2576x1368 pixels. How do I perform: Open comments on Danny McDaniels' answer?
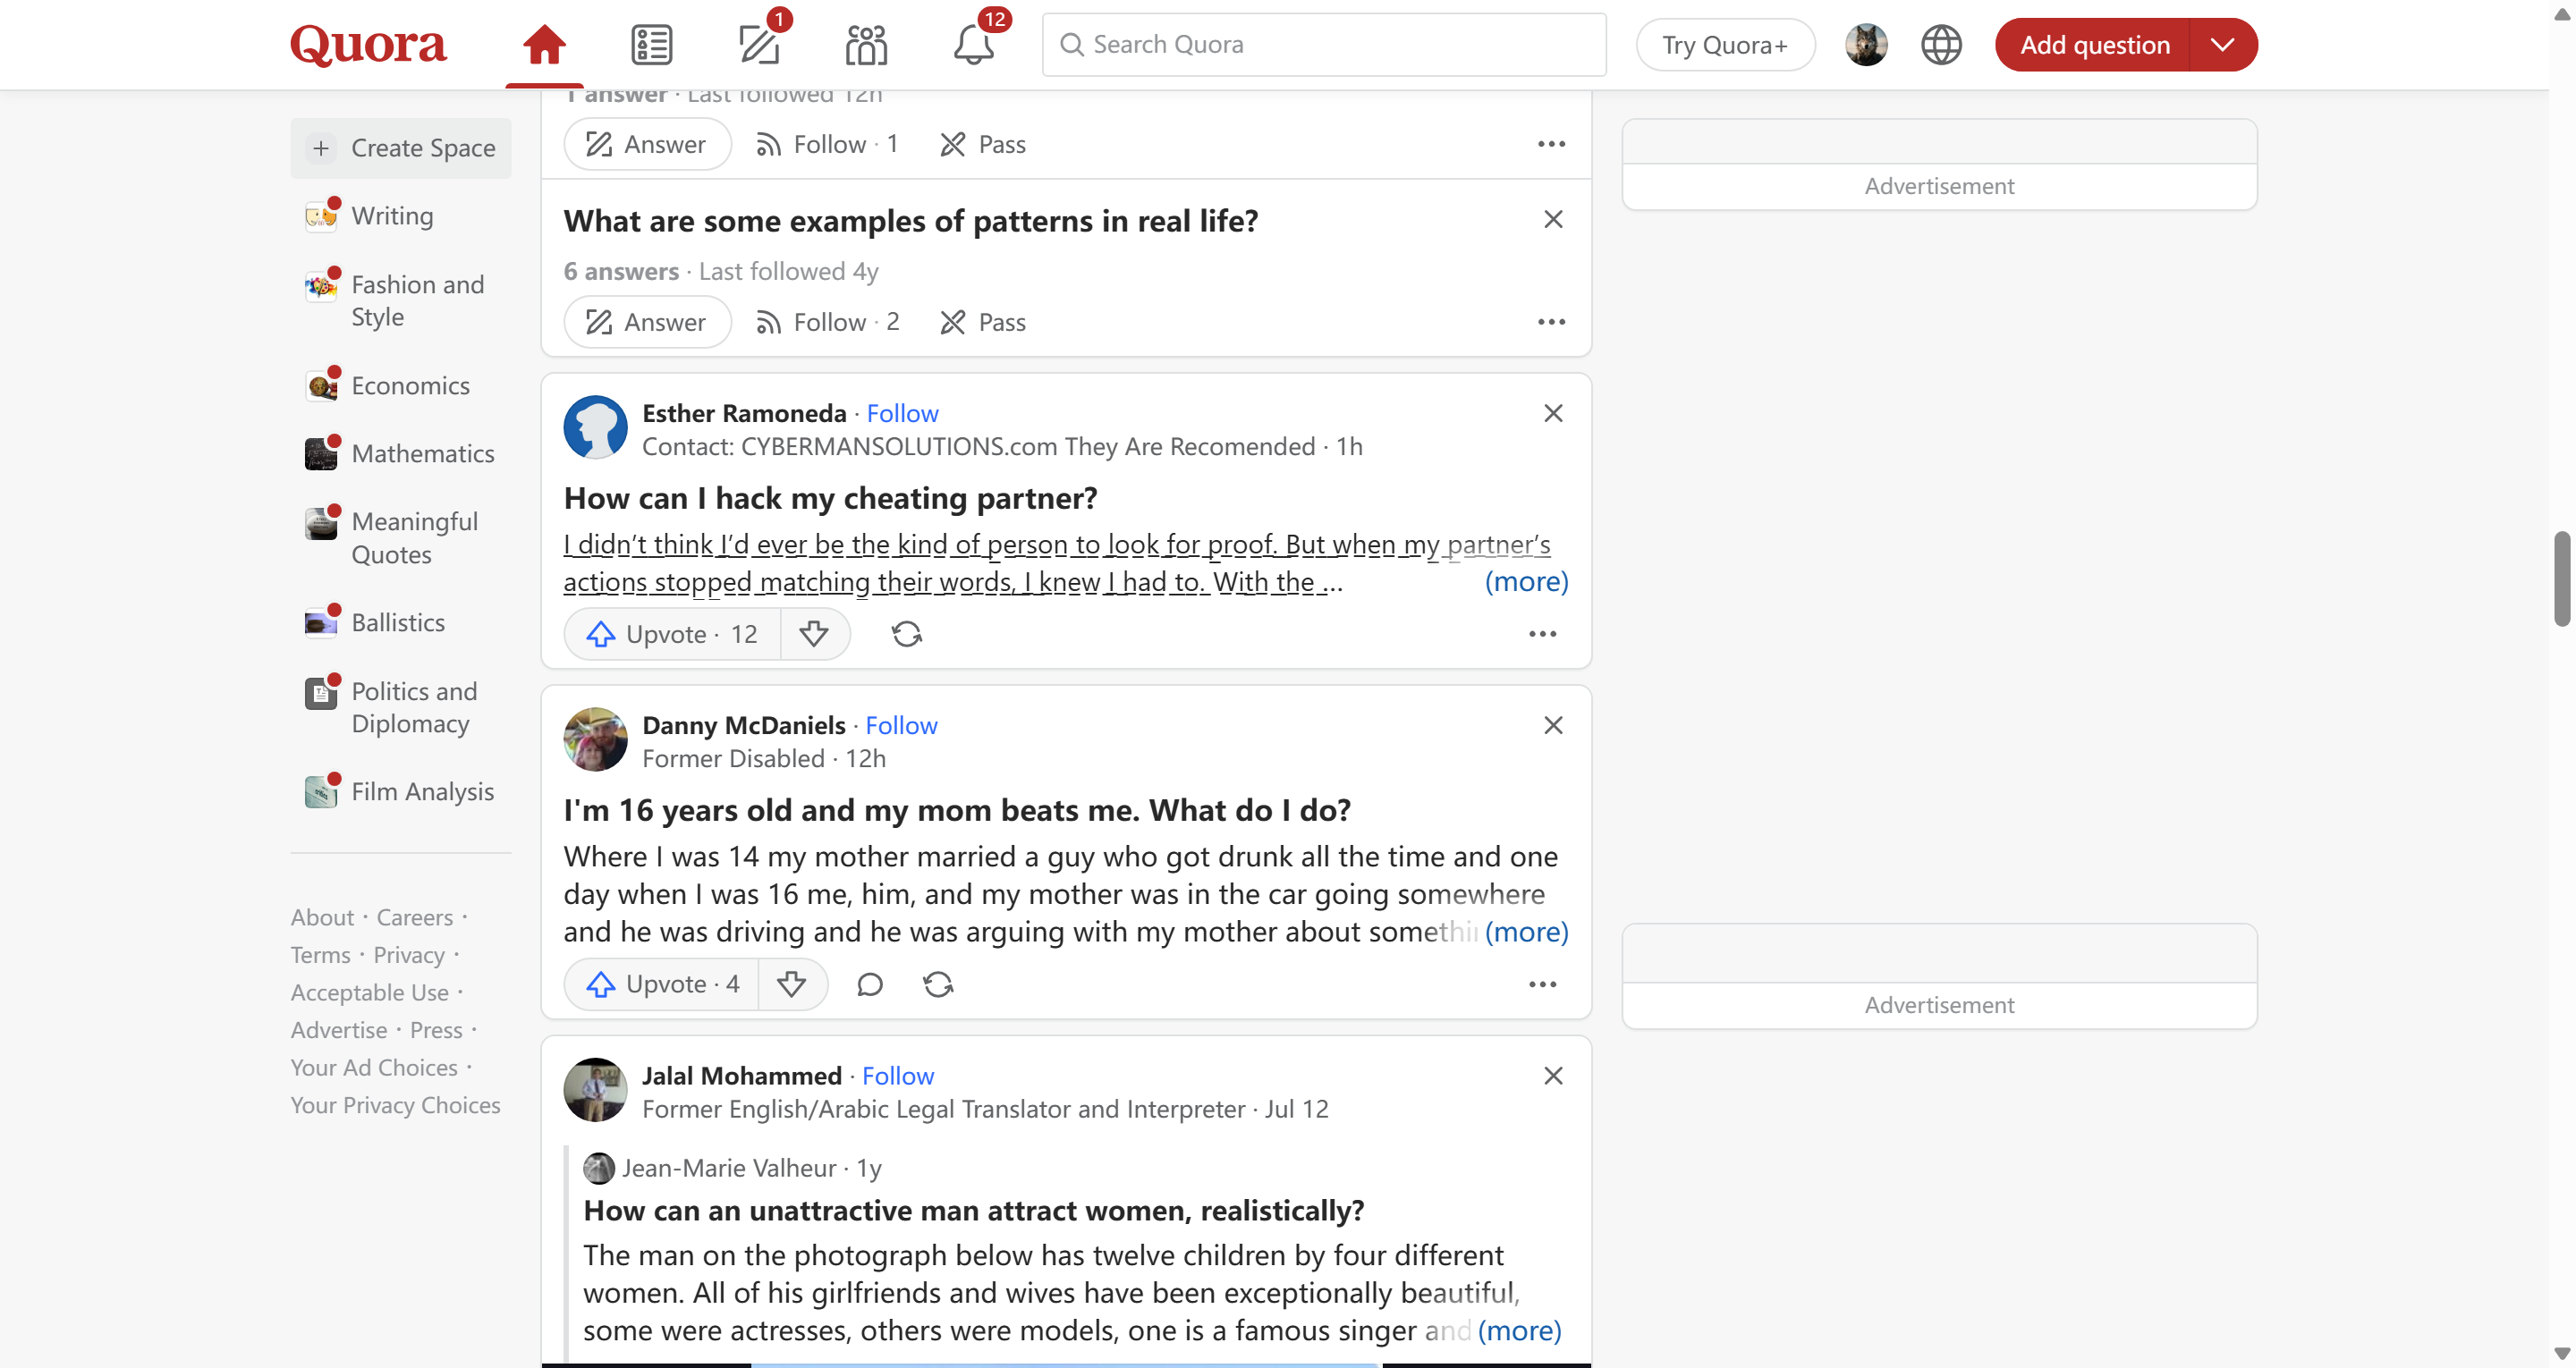point(869,984)
